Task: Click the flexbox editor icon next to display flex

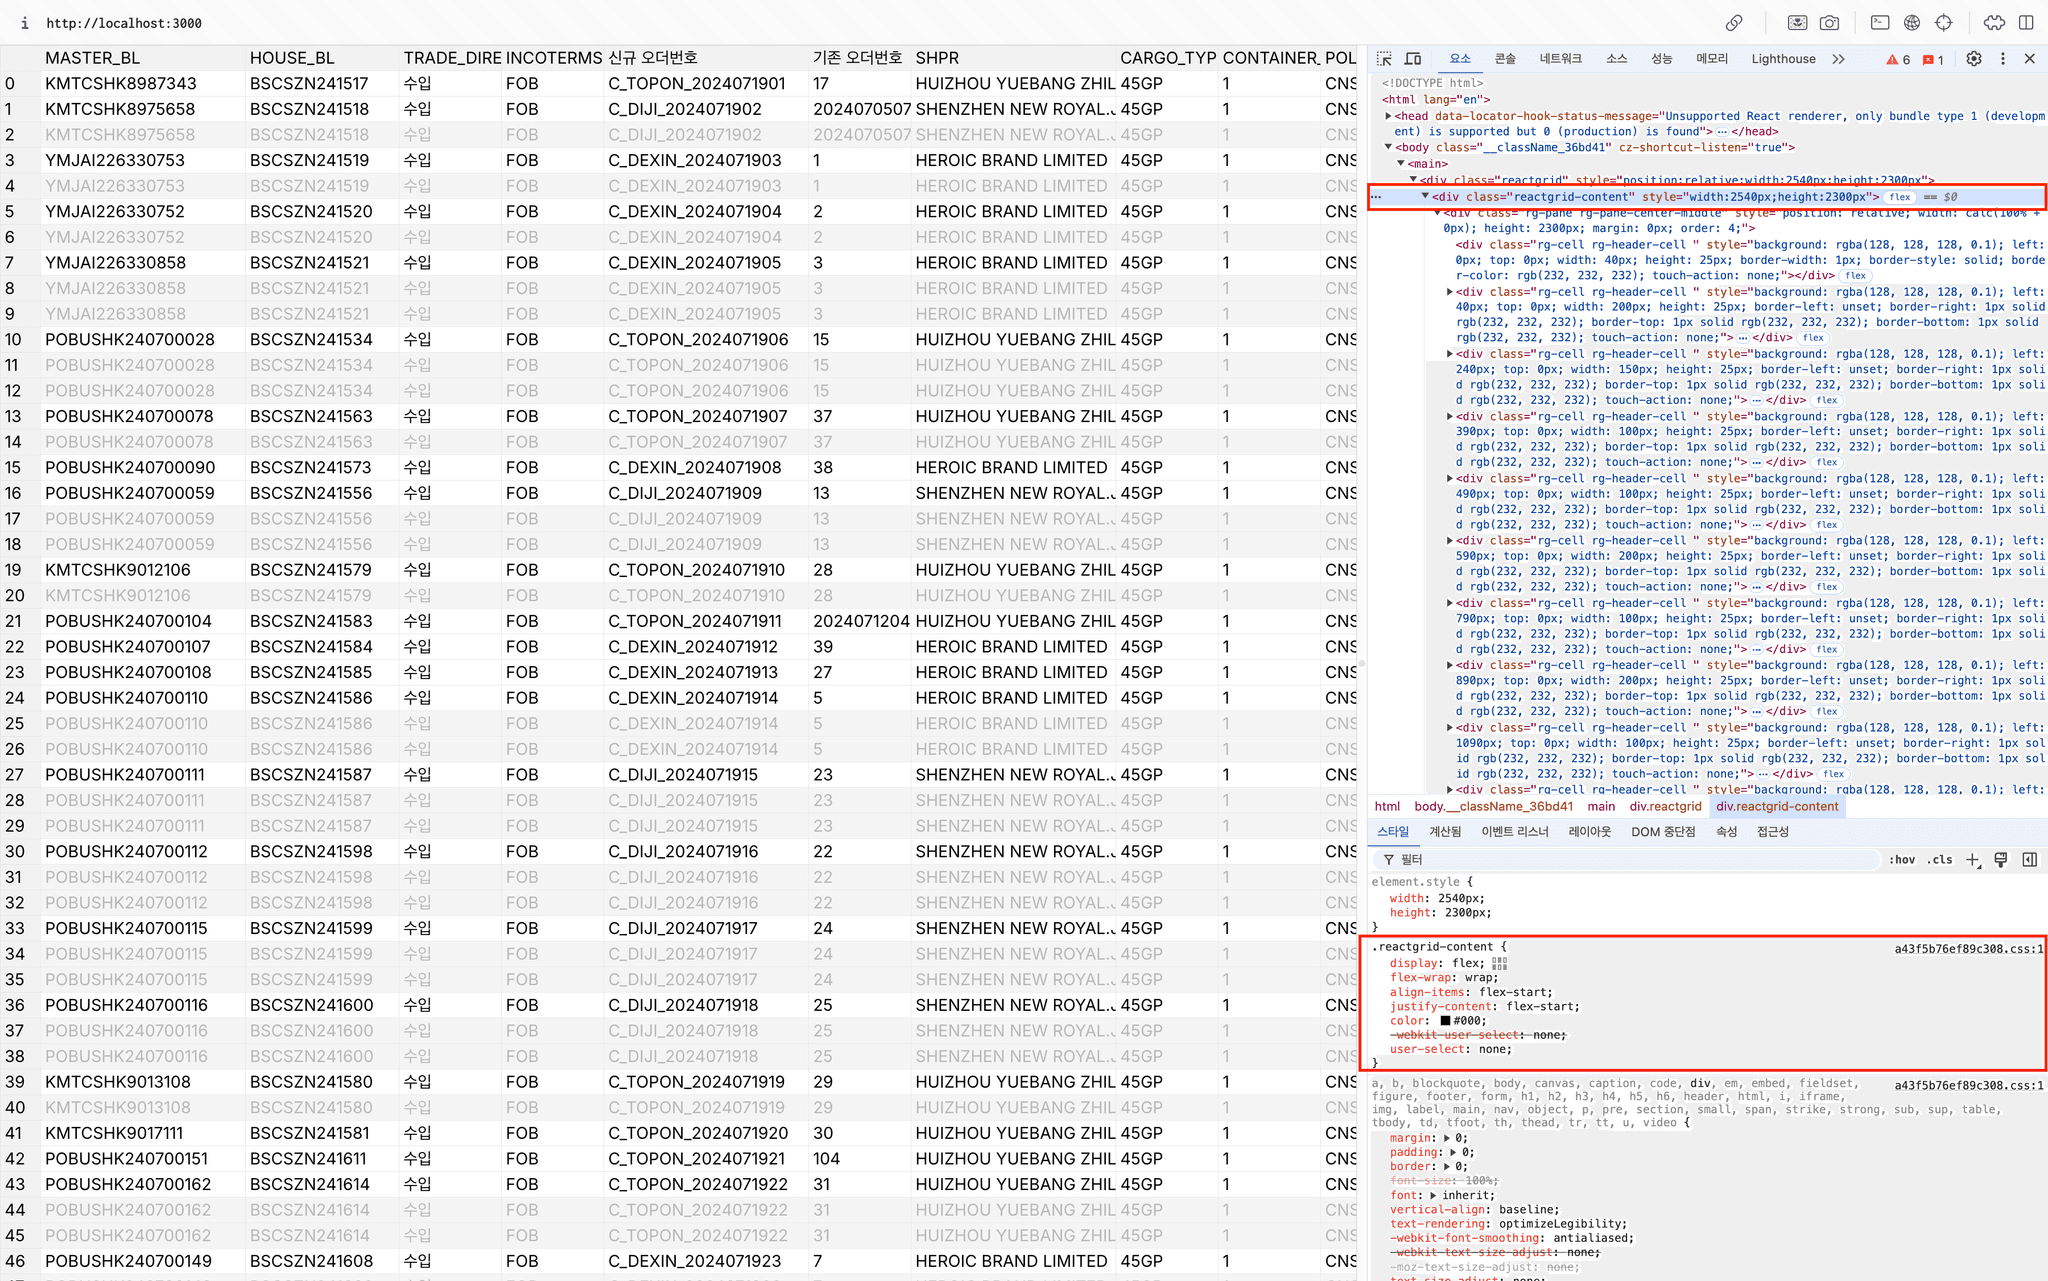Action: [x=1499, y=963]
